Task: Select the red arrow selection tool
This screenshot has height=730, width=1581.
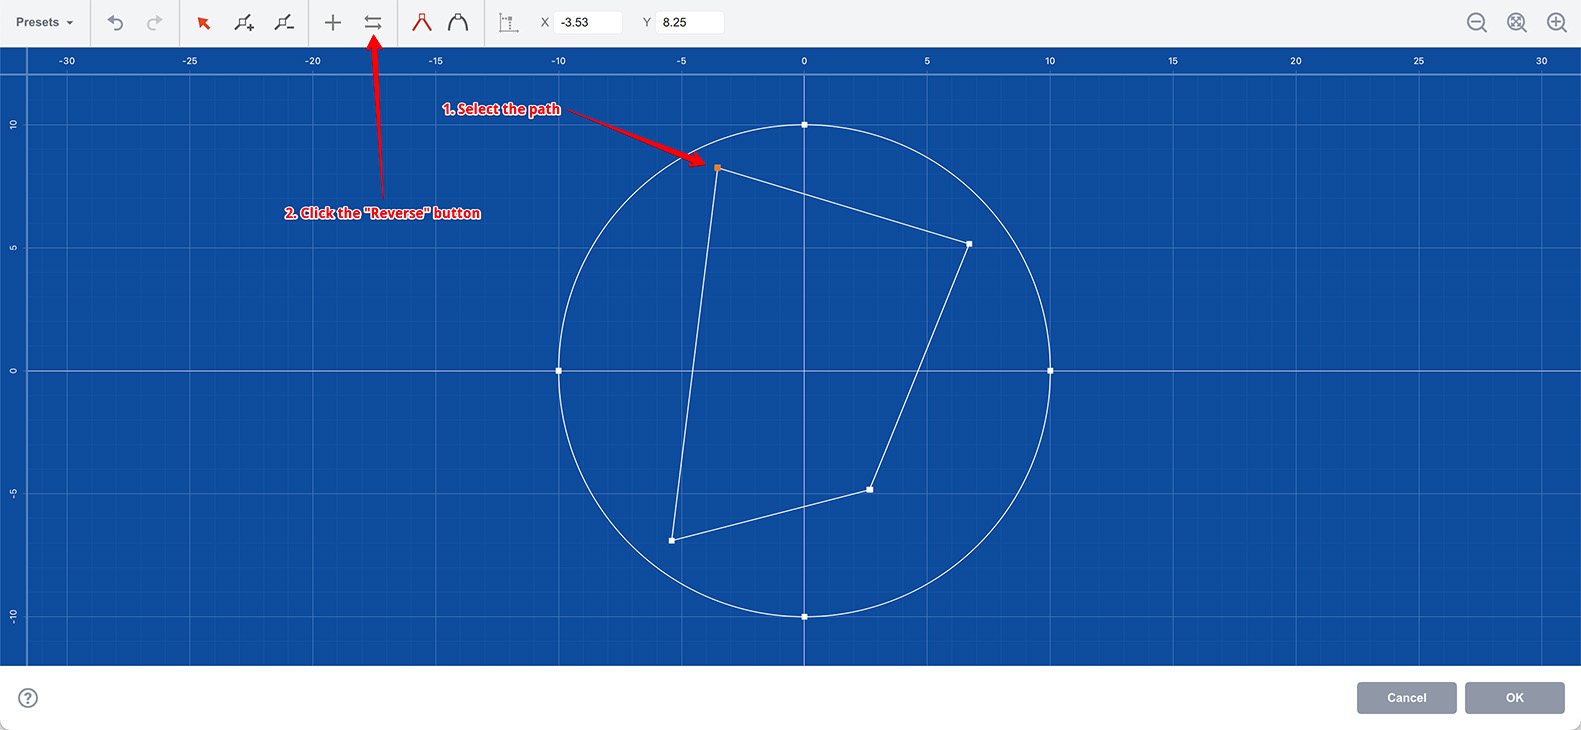Action: 204,22
